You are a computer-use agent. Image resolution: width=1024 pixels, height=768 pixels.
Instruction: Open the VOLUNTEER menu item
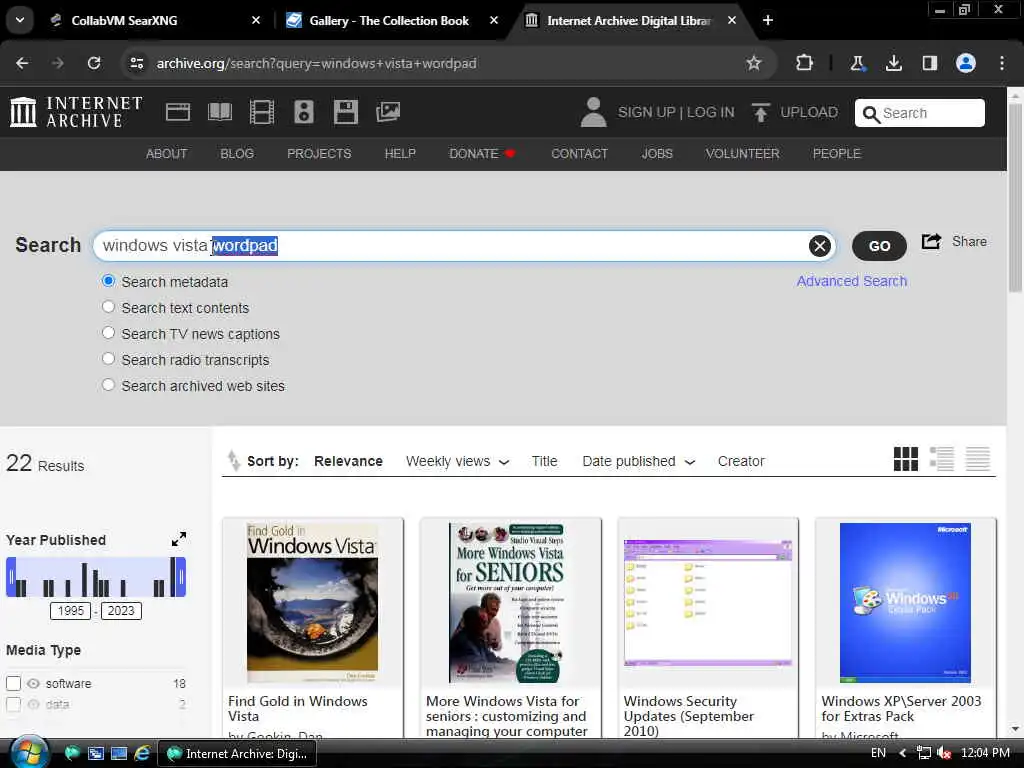click(x=743, y=153)
